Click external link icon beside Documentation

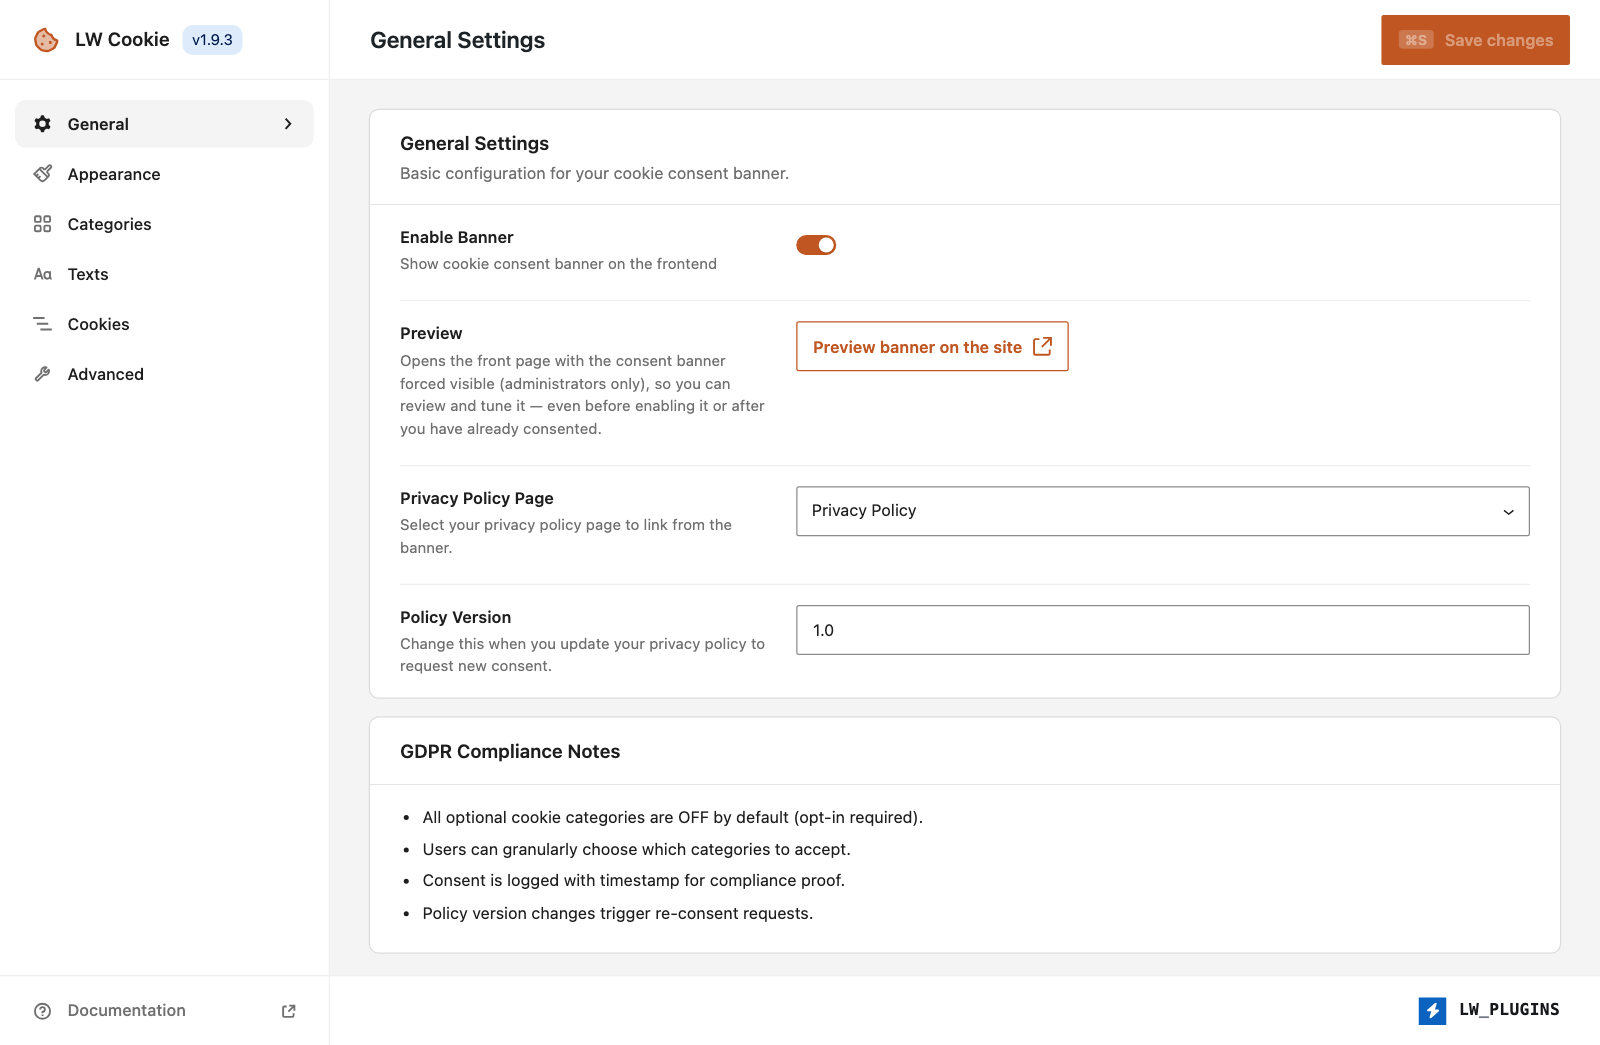[289, 1011]
